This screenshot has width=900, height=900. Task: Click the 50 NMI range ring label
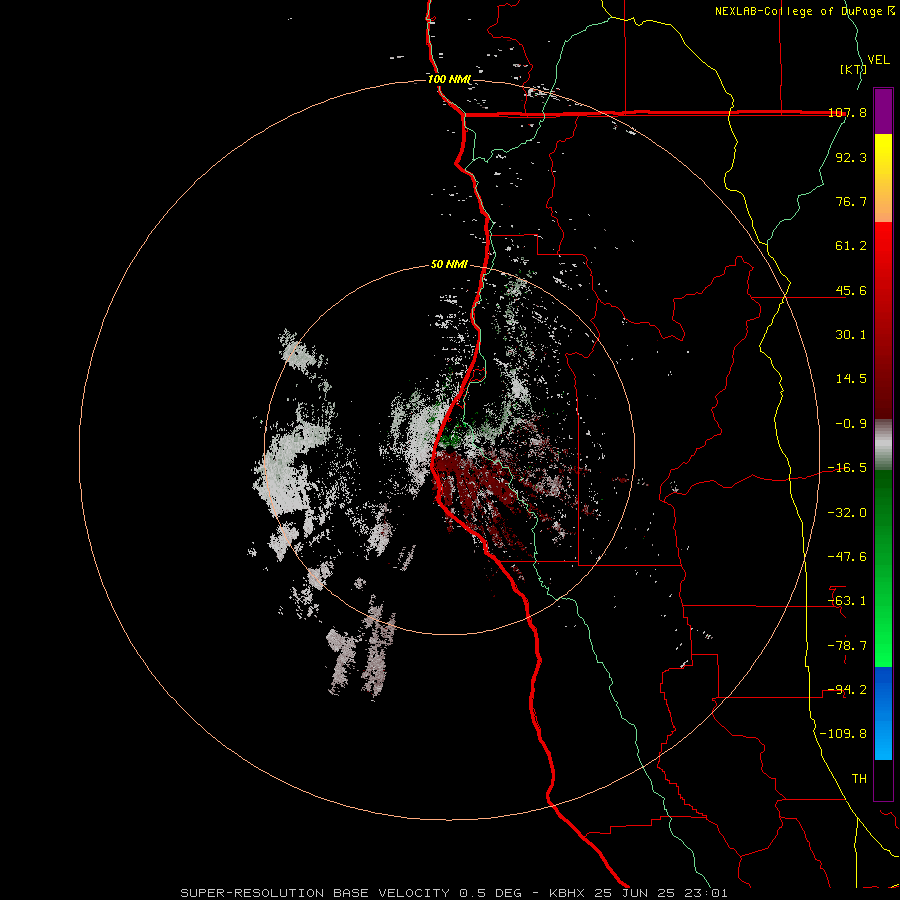(x=449, y=265)
